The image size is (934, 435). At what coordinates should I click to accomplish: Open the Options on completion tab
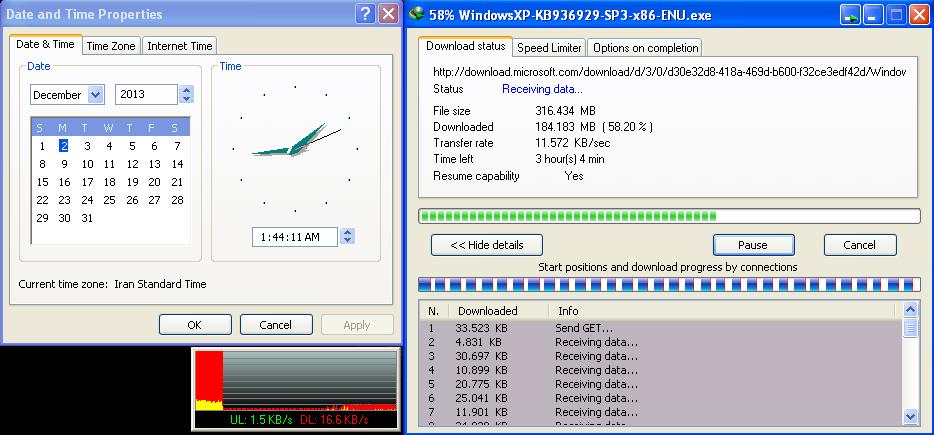coord(645,48)
